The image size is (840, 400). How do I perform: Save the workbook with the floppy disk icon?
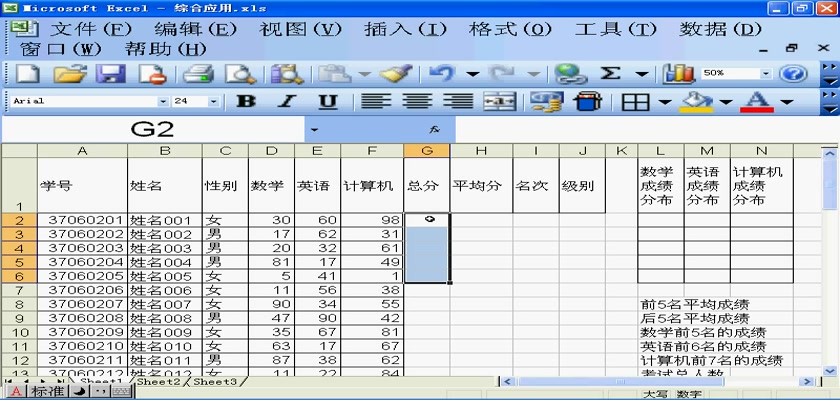click(109, 74)
